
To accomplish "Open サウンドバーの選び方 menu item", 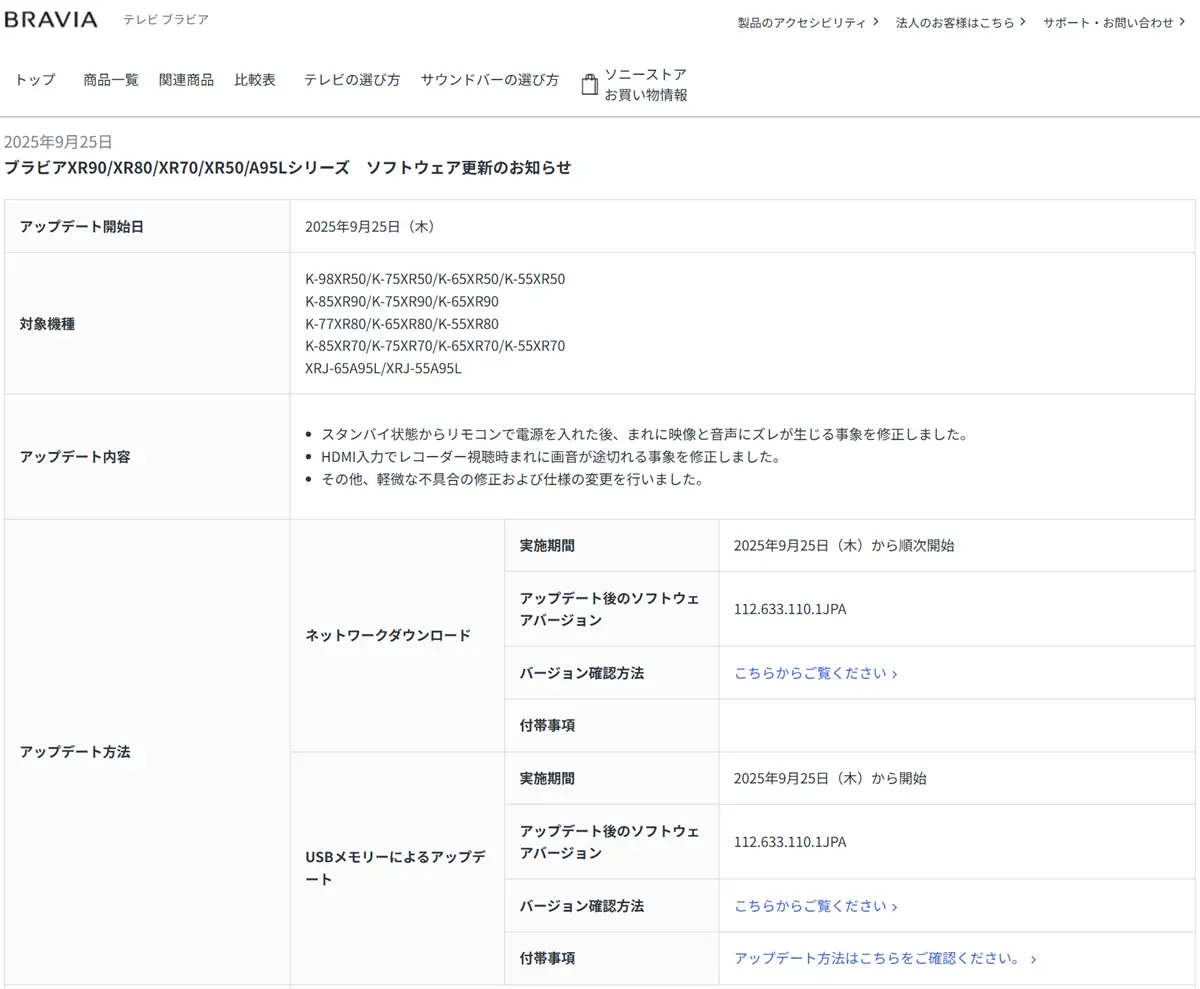I will click(x=490, y=80).
